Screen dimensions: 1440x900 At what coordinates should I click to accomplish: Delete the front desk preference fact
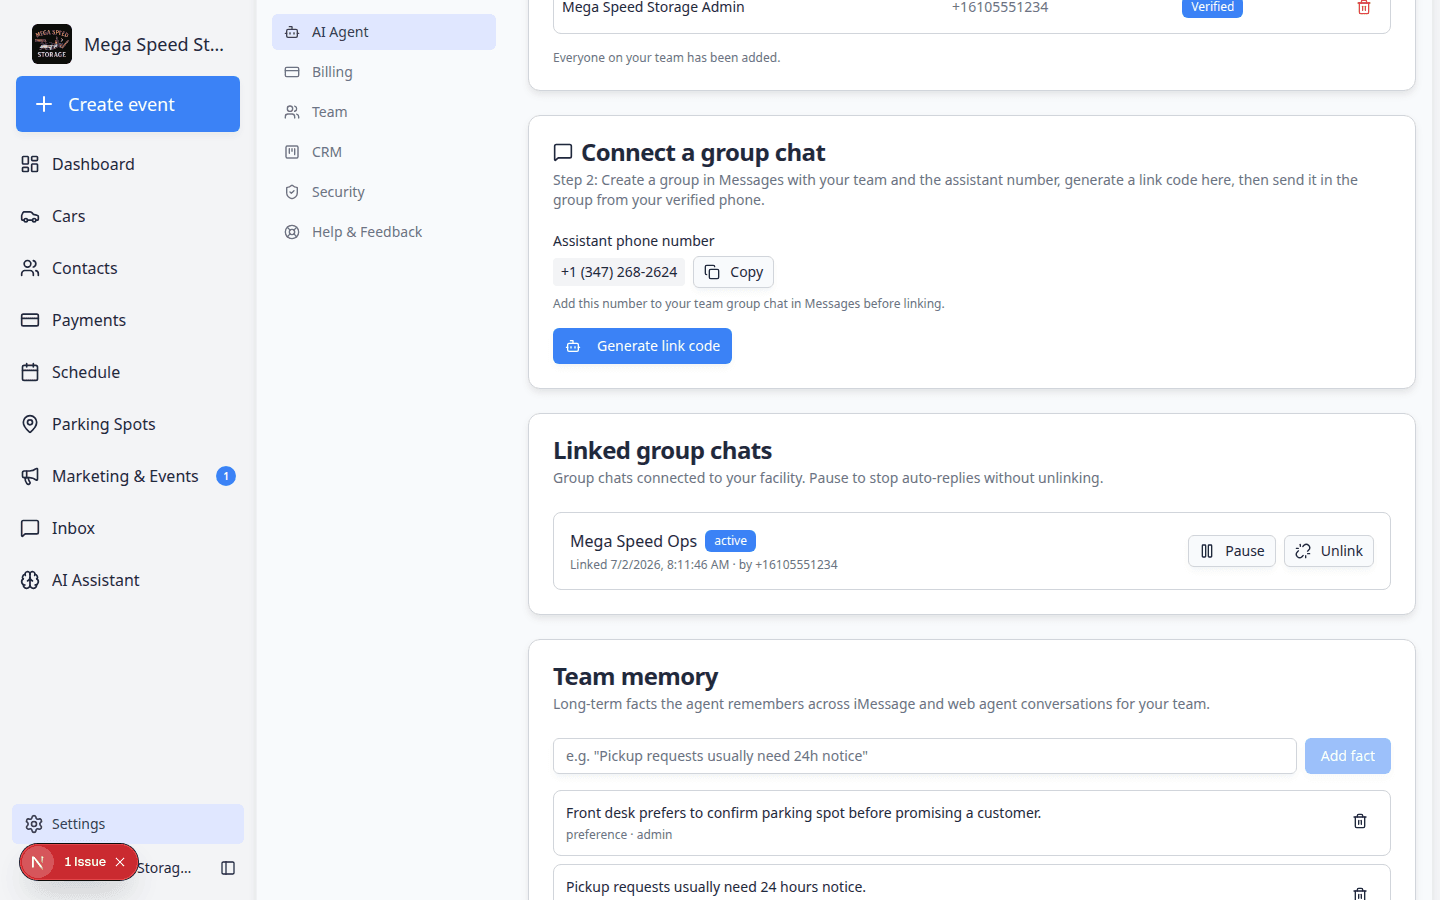1360,821
